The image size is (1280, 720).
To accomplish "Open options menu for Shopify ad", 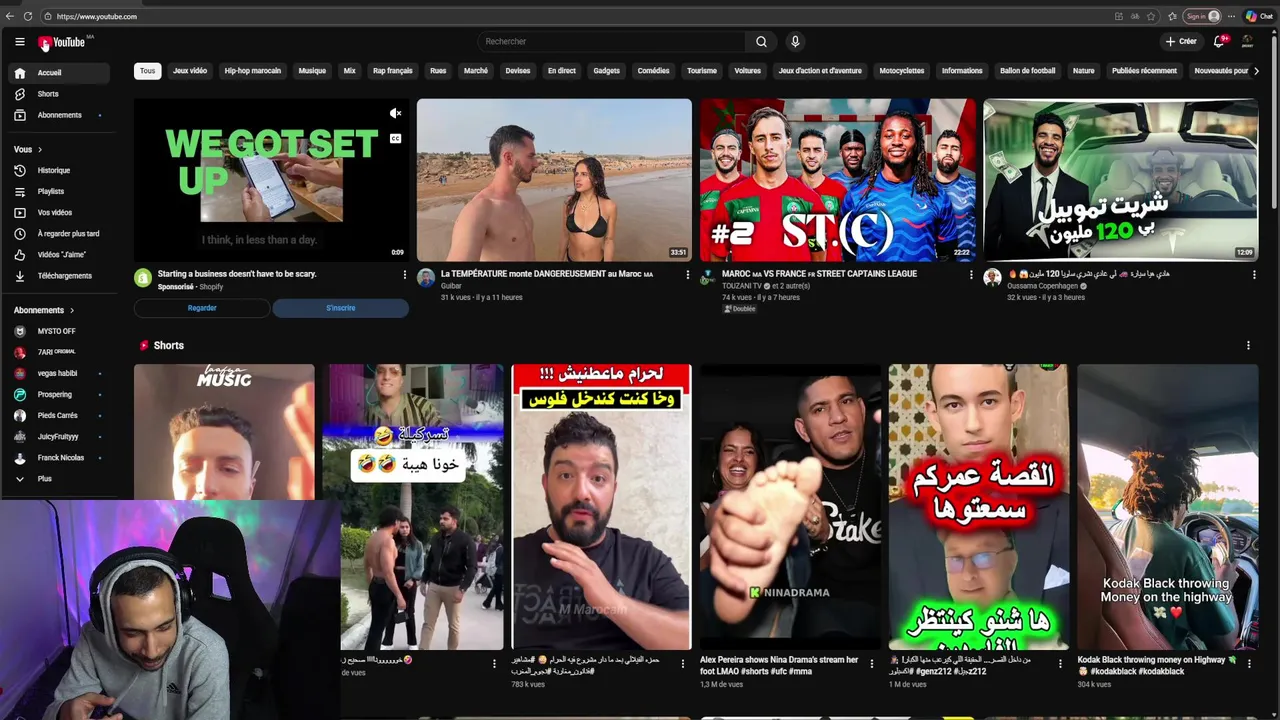I will click(405, 274).
